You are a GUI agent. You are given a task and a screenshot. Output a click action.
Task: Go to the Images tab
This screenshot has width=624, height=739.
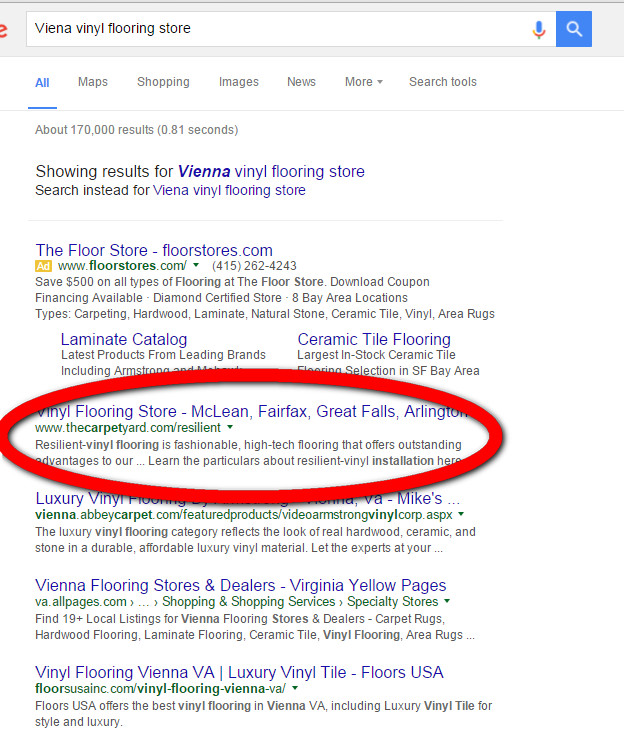click(238, 82)
